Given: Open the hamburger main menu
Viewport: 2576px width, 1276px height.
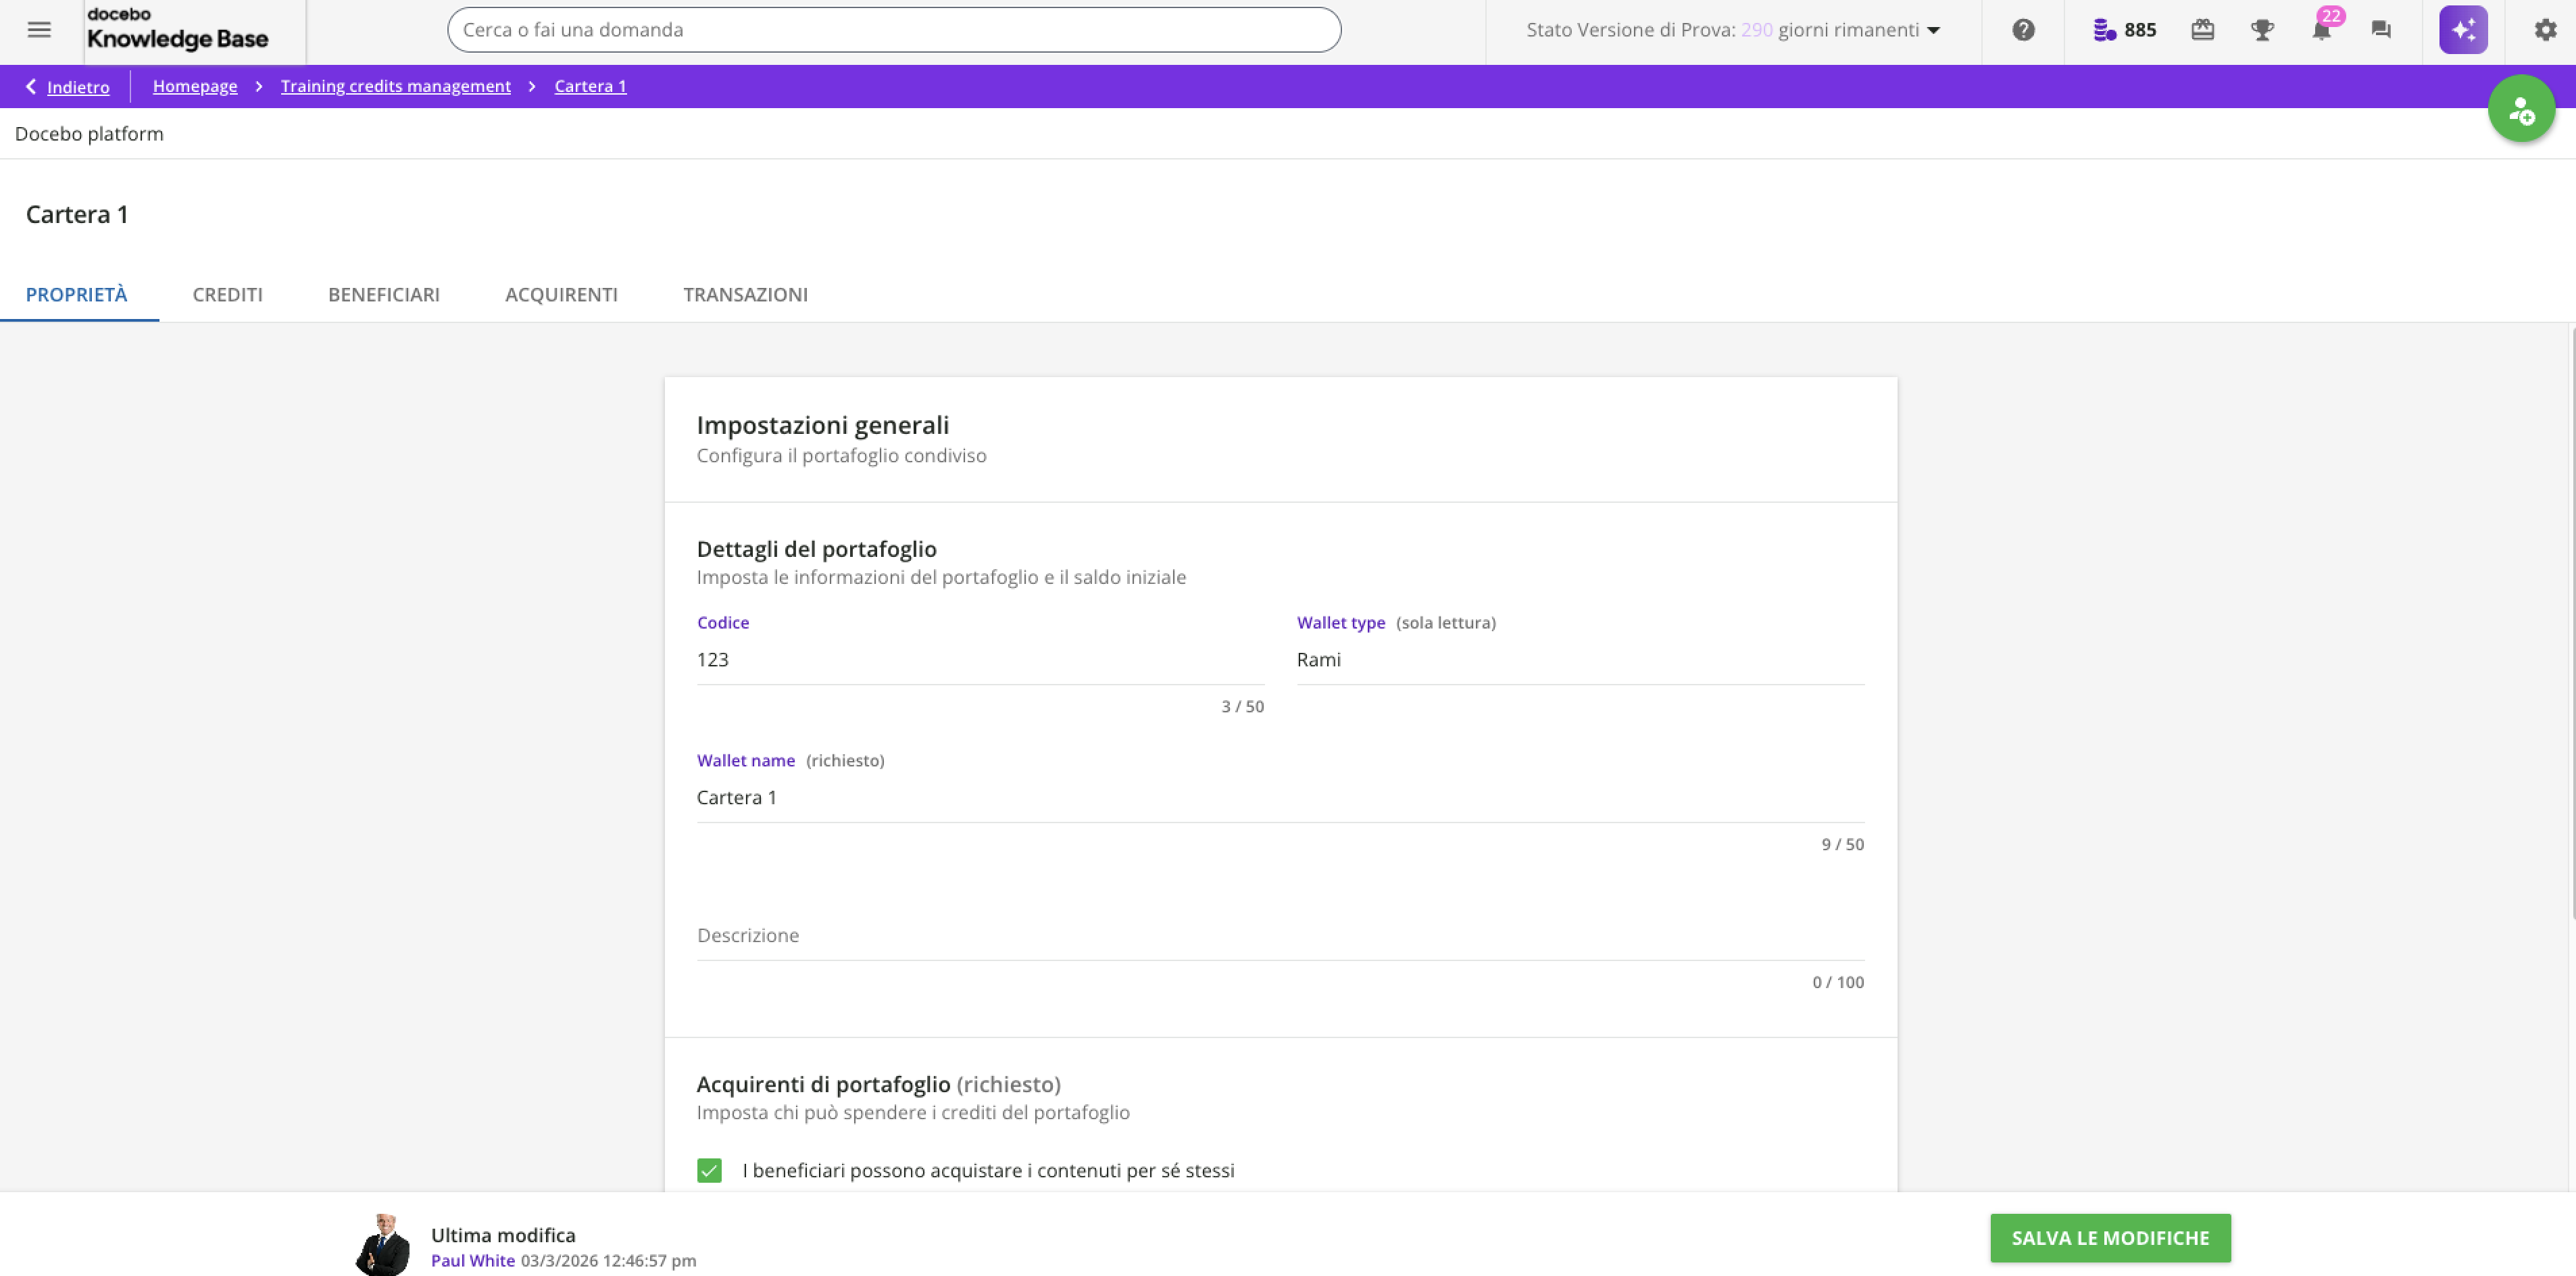Looking at the screenshot, I should click(x=39, y=30).
